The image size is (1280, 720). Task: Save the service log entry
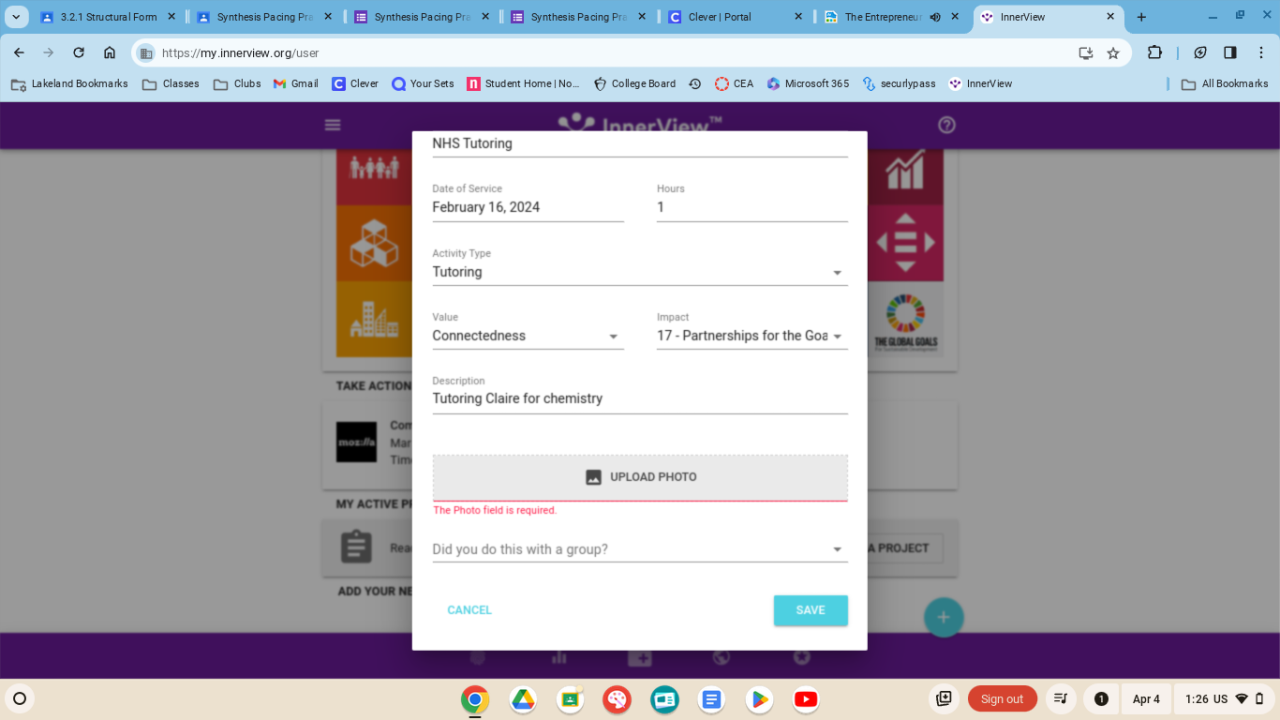coord(811,610)
